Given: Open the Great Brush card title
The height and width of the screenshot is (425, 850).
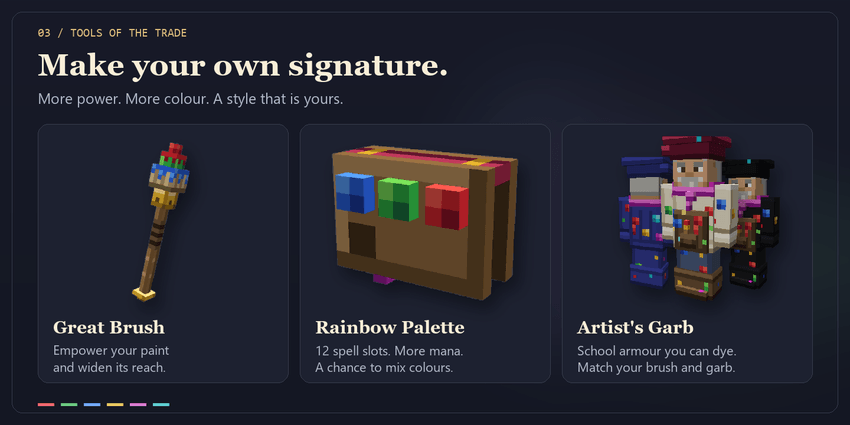Looking at the screenshot, I should coord(109,327).
